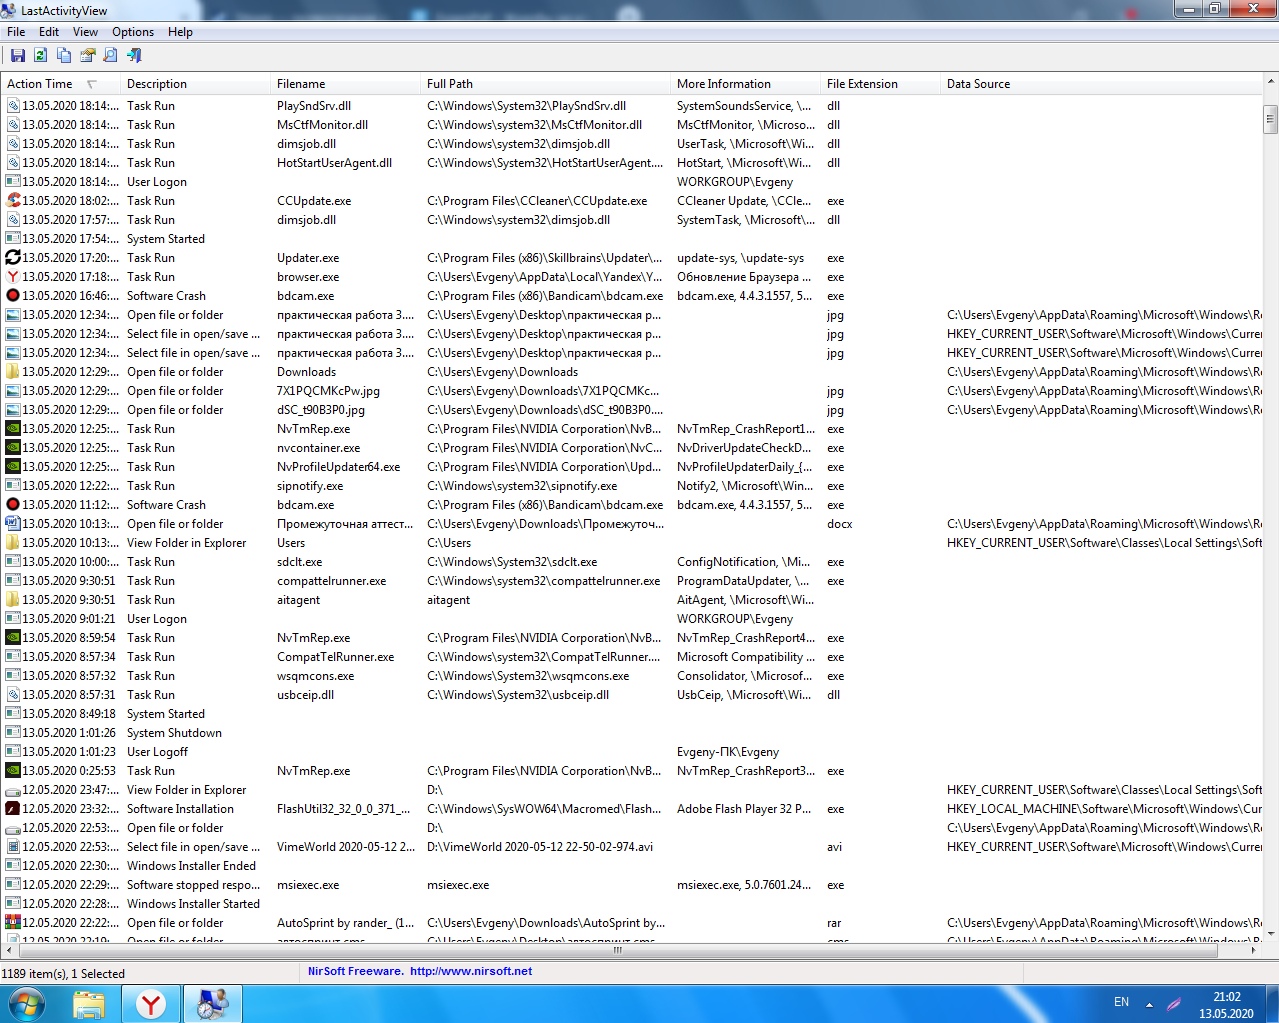Open the NirSoft website link in the status bar
Viewport: 1279px width, 1023px height.
pyautogui.click(x=471, y=971)
